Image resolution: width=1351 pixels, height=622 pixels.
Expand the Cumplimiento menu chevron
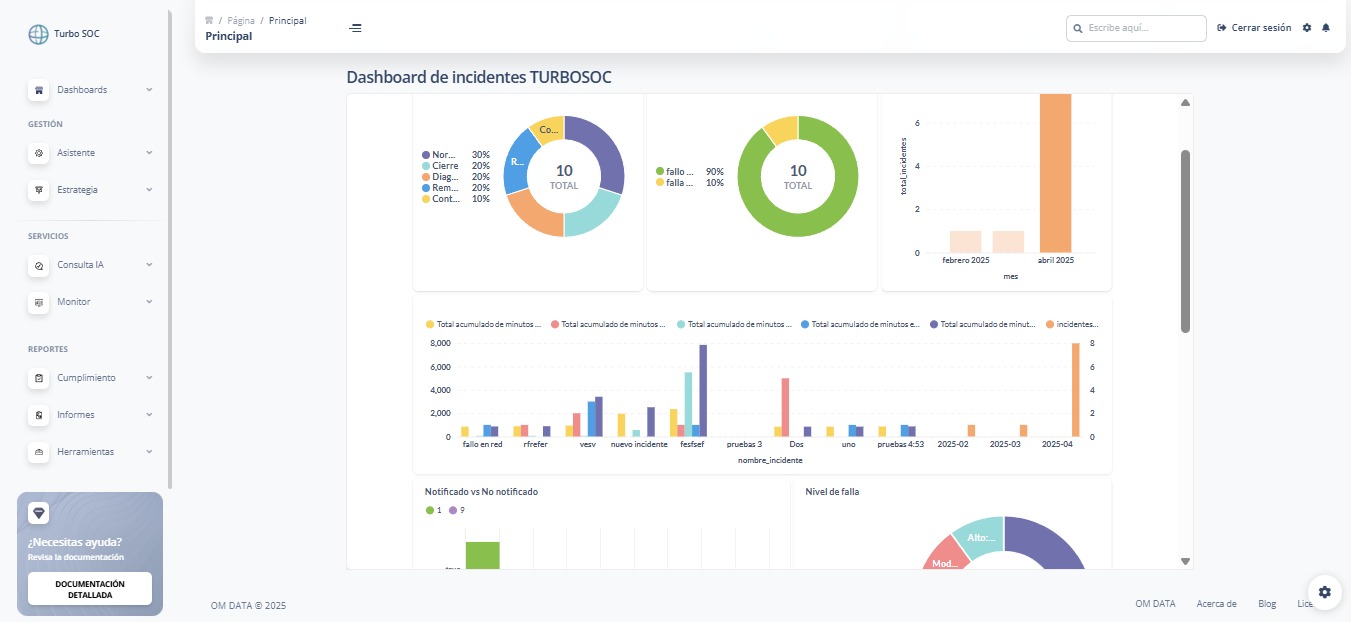149,378
